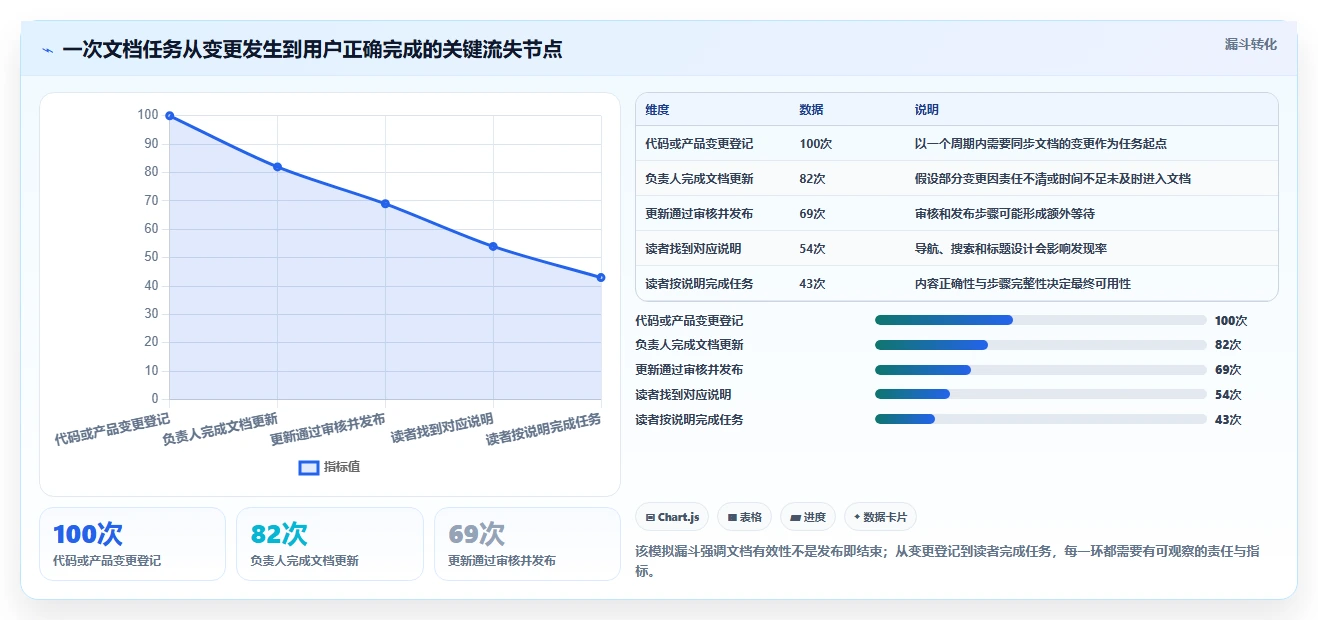The width and height of the screenshot is (1318, 620).
Task: Select the Chart.js tag chip
Action: pyautogui.click(x=673, y=517)
